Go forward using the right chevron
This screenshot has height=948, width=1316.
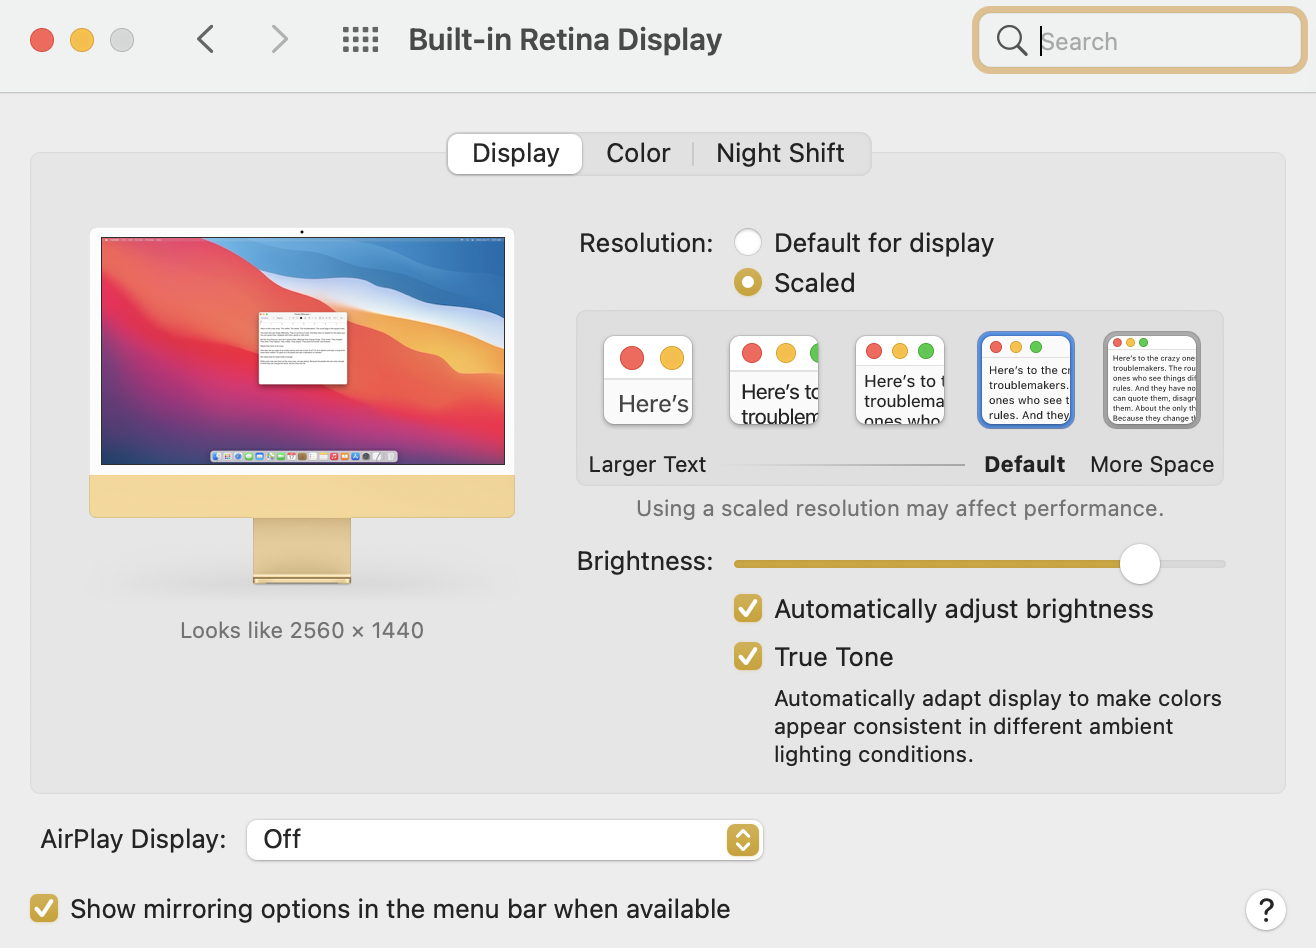(x=279, y=40)
